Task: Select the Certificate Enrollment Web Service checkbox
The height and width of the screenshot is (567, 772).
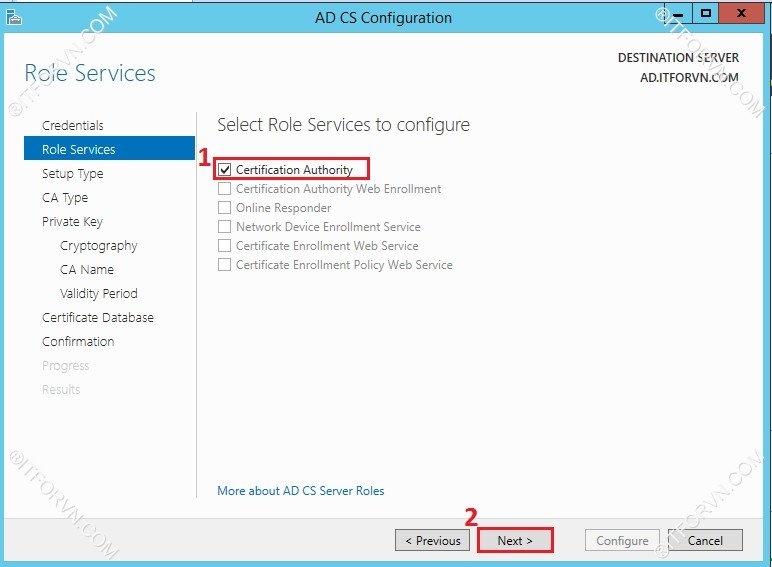Action: pos(225,246)
